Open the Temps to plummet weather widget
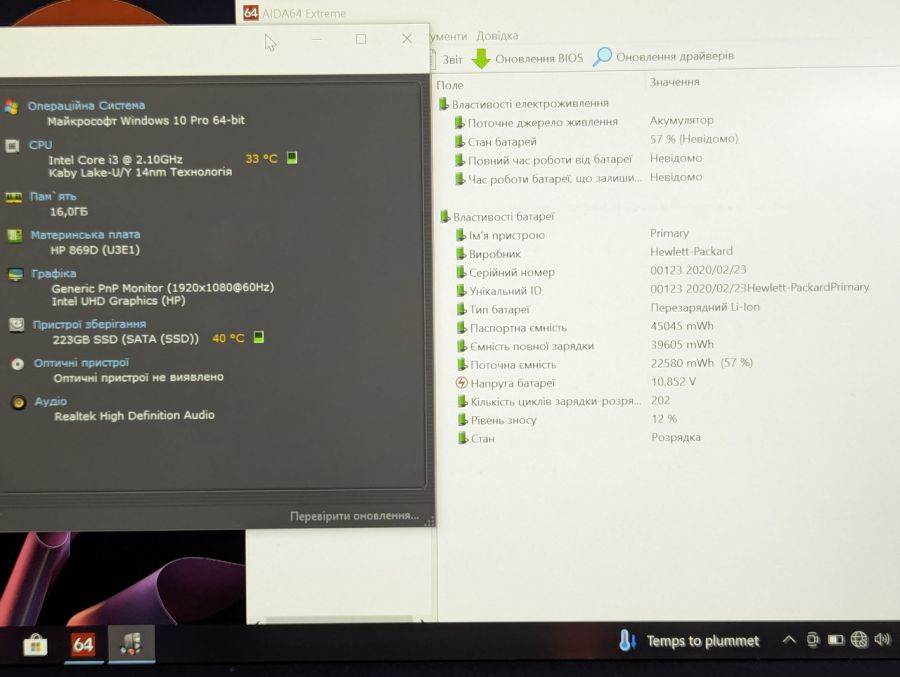The height and width of the screenshot is (677, 900). click(x=689, y=641)
